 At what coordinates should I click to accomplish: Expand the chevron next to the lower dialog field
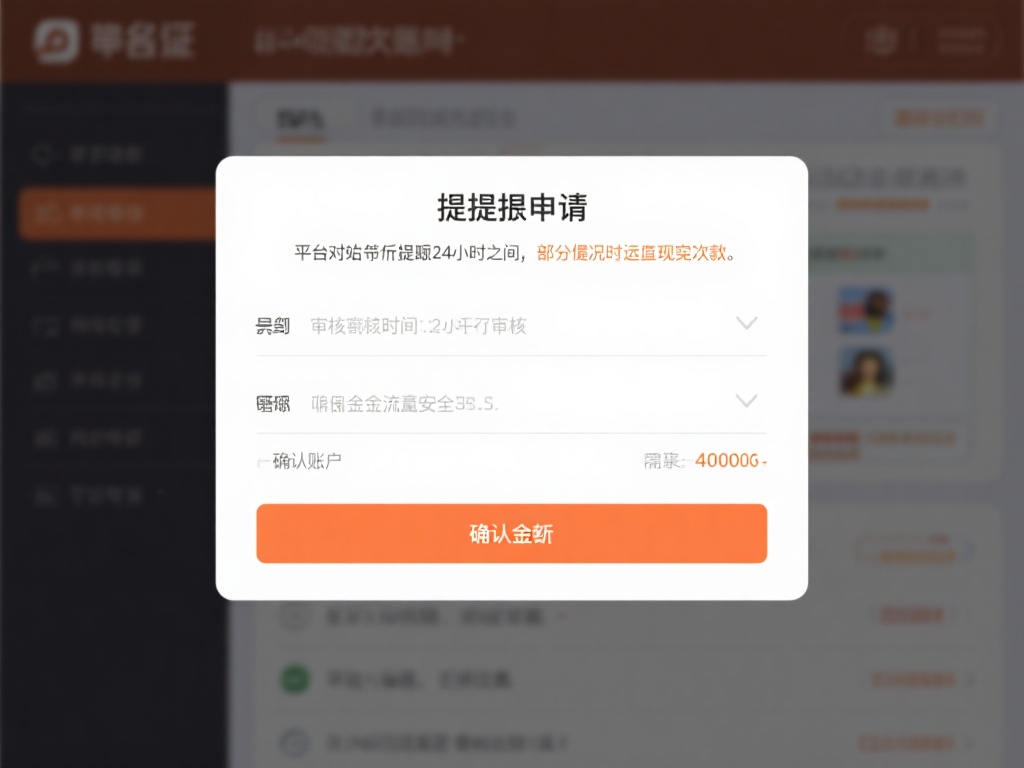(x=746, y=401)
